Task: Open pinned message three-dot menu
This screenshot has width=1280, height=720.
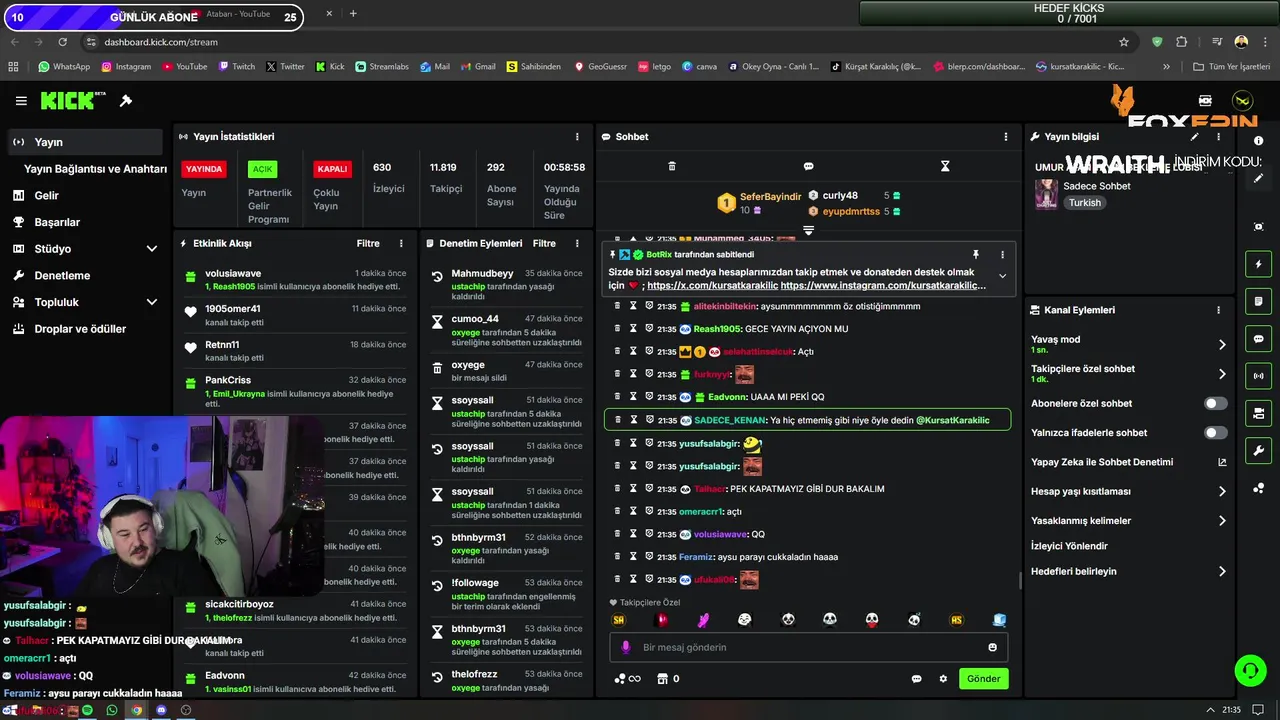Action: click(x=1002, y=255)
